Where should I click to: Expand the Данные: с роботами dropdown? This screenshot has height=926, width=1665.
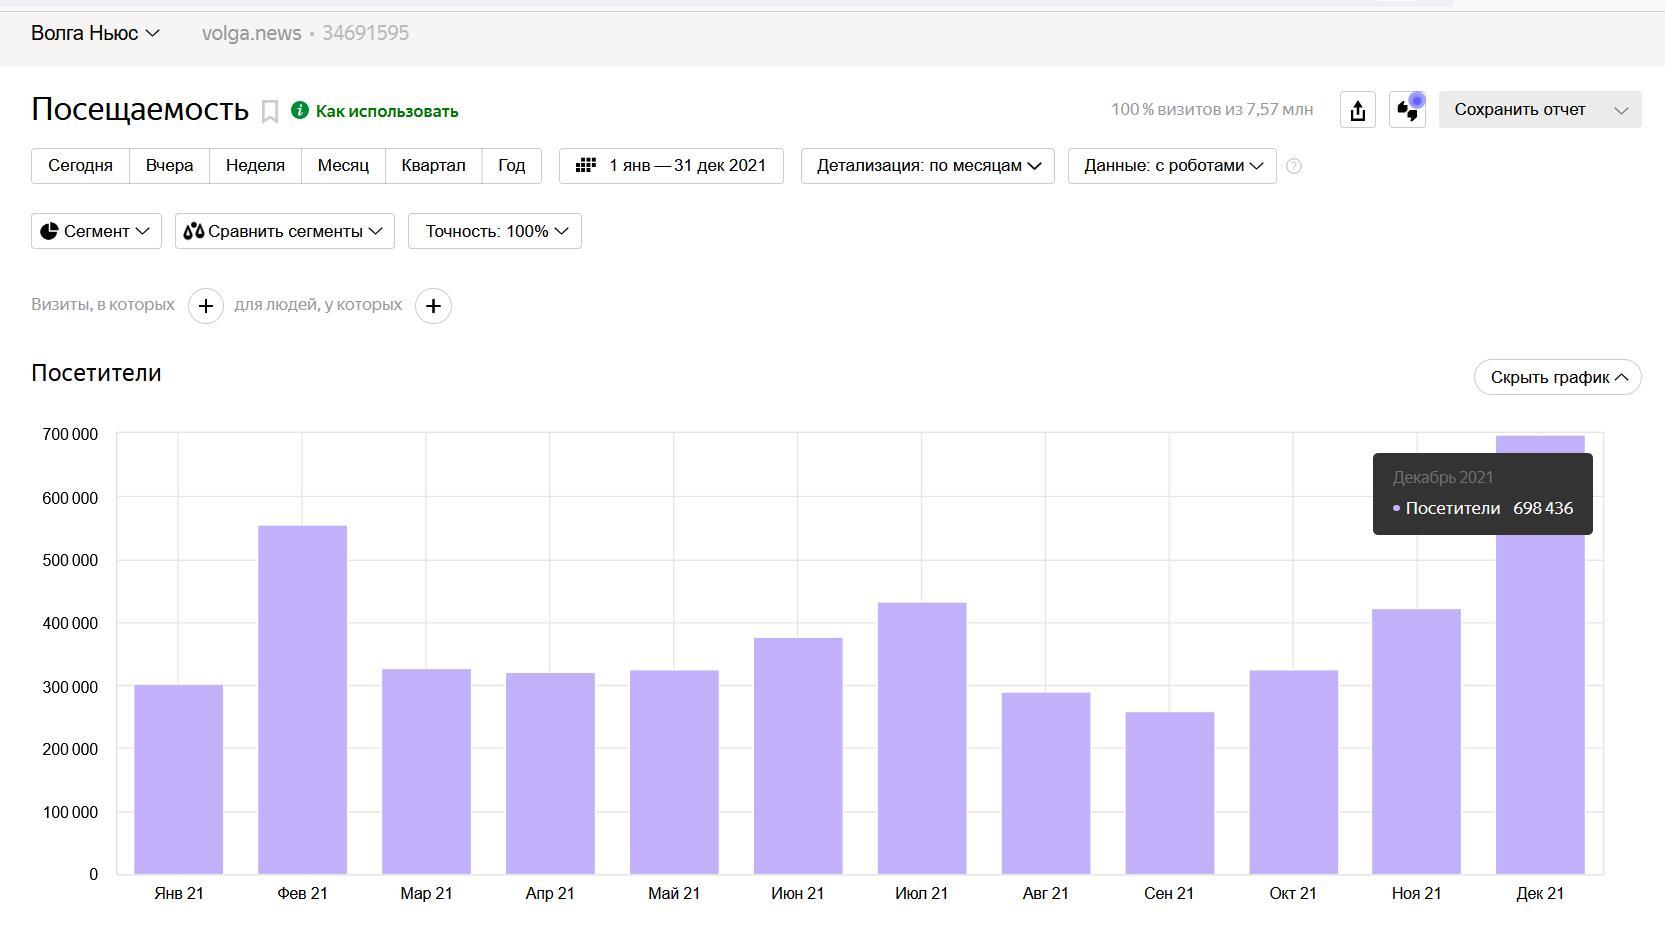coord(1172,166)
